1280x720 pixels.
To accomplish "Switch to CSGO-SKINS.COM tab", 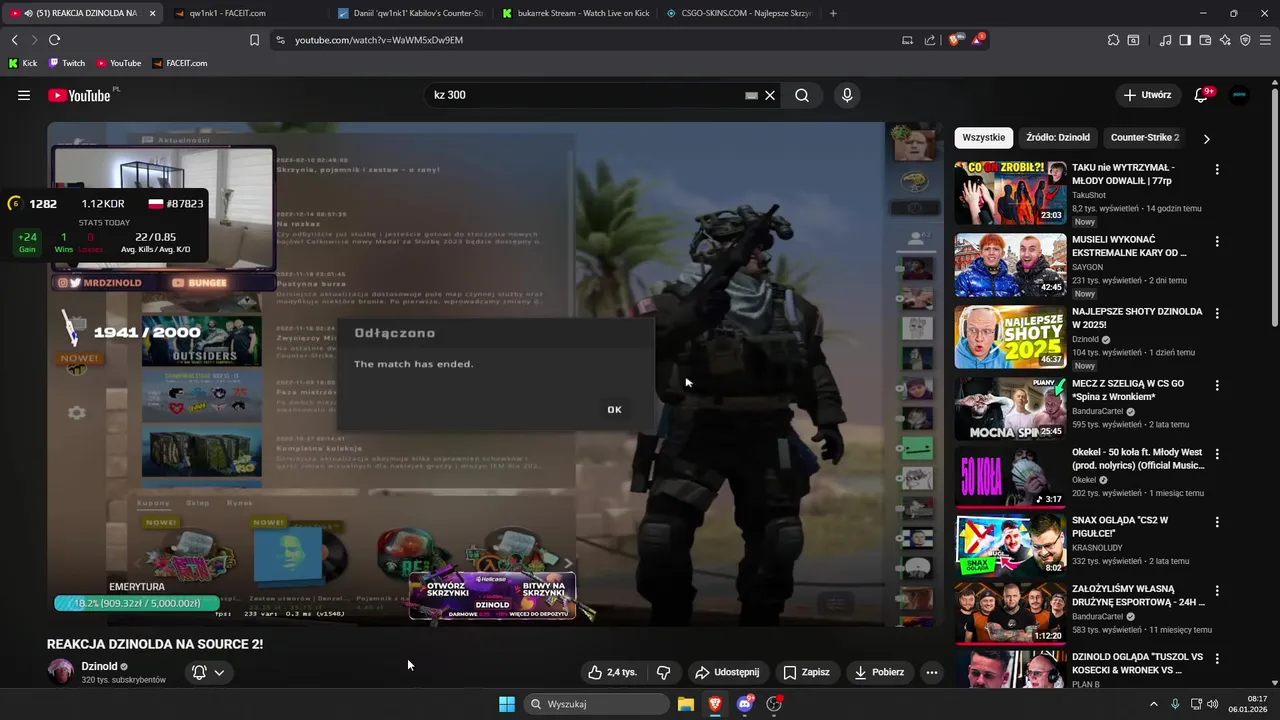I will [x=738, y=13].
